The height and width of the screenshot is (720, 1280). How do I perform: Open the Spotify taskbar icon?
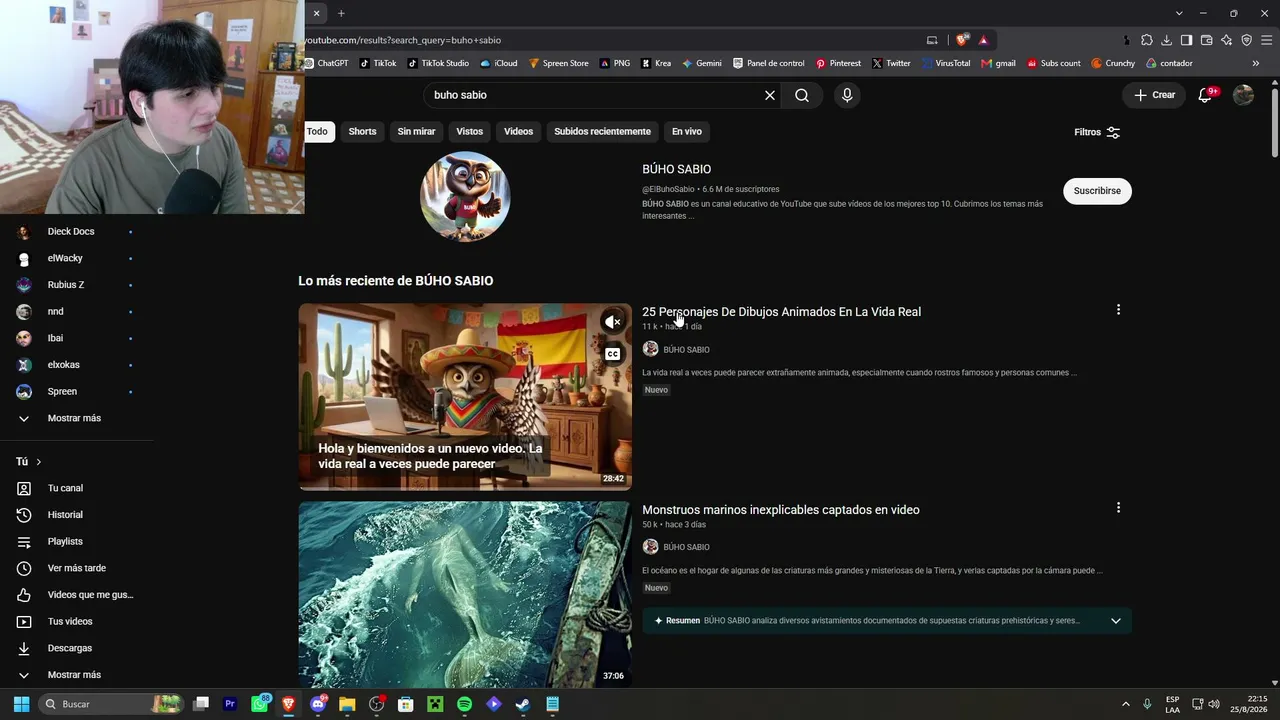(x=464, y=704)
